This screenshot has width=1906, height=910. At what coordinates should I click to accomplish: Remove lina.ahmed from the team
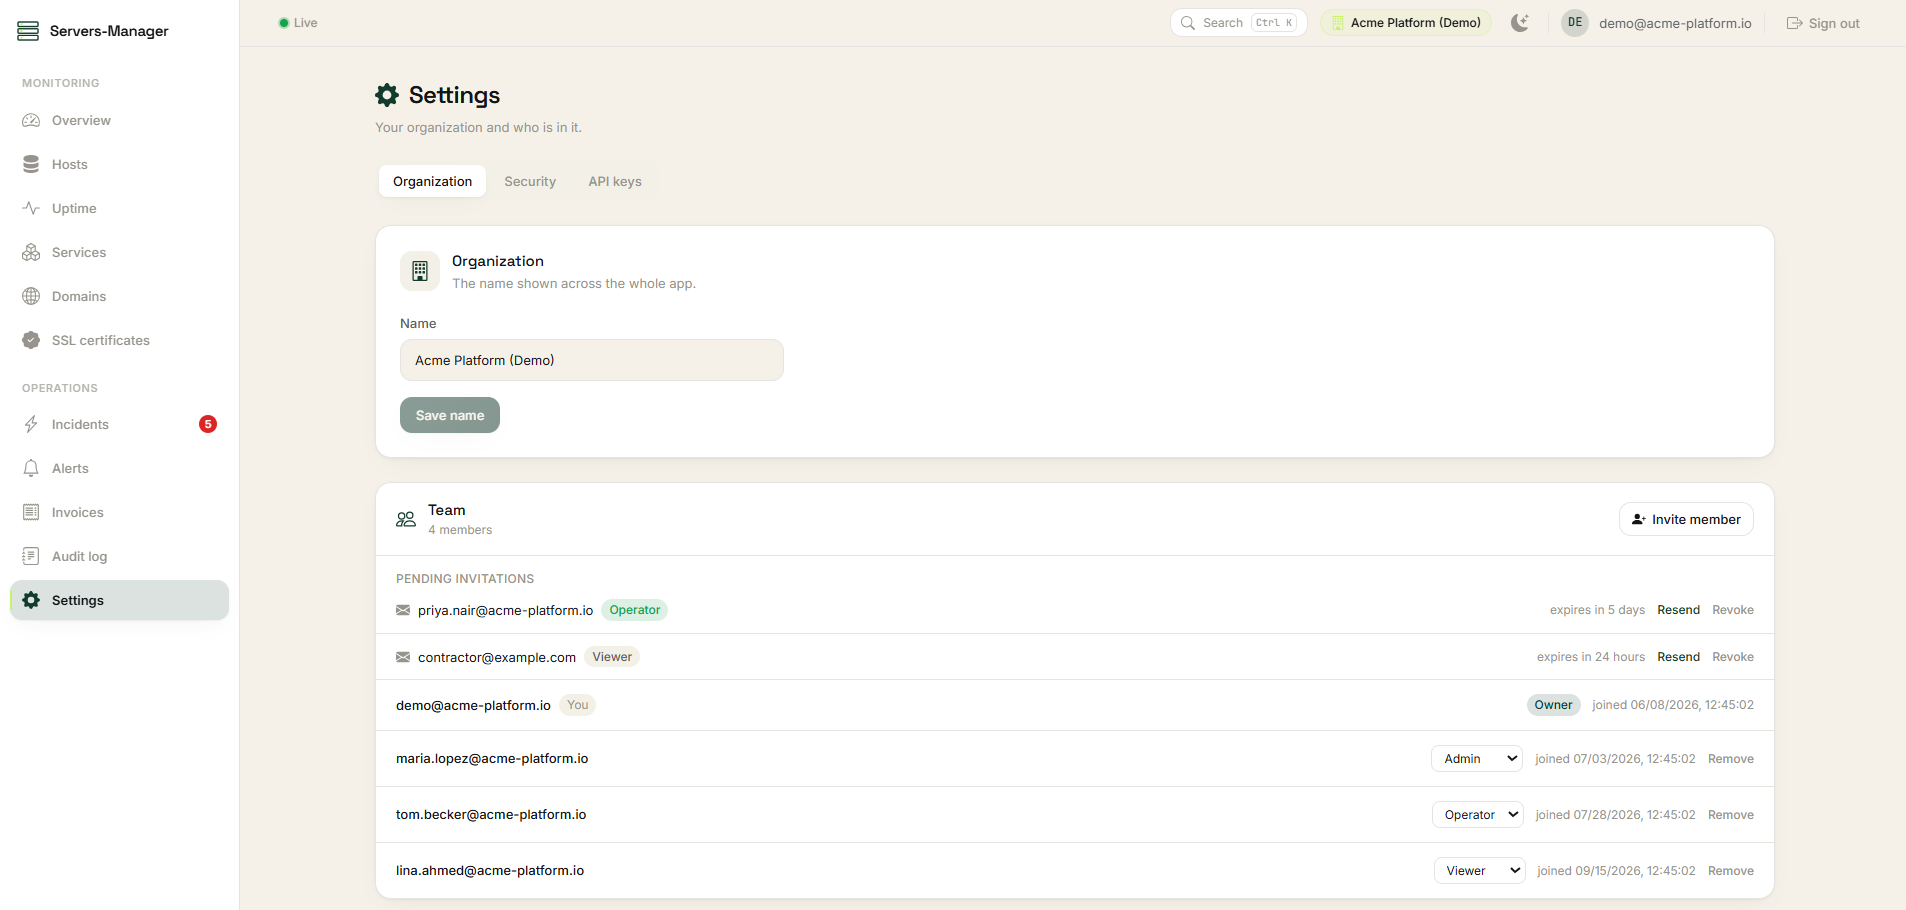pyautogui.click(x=1731, y=871)
